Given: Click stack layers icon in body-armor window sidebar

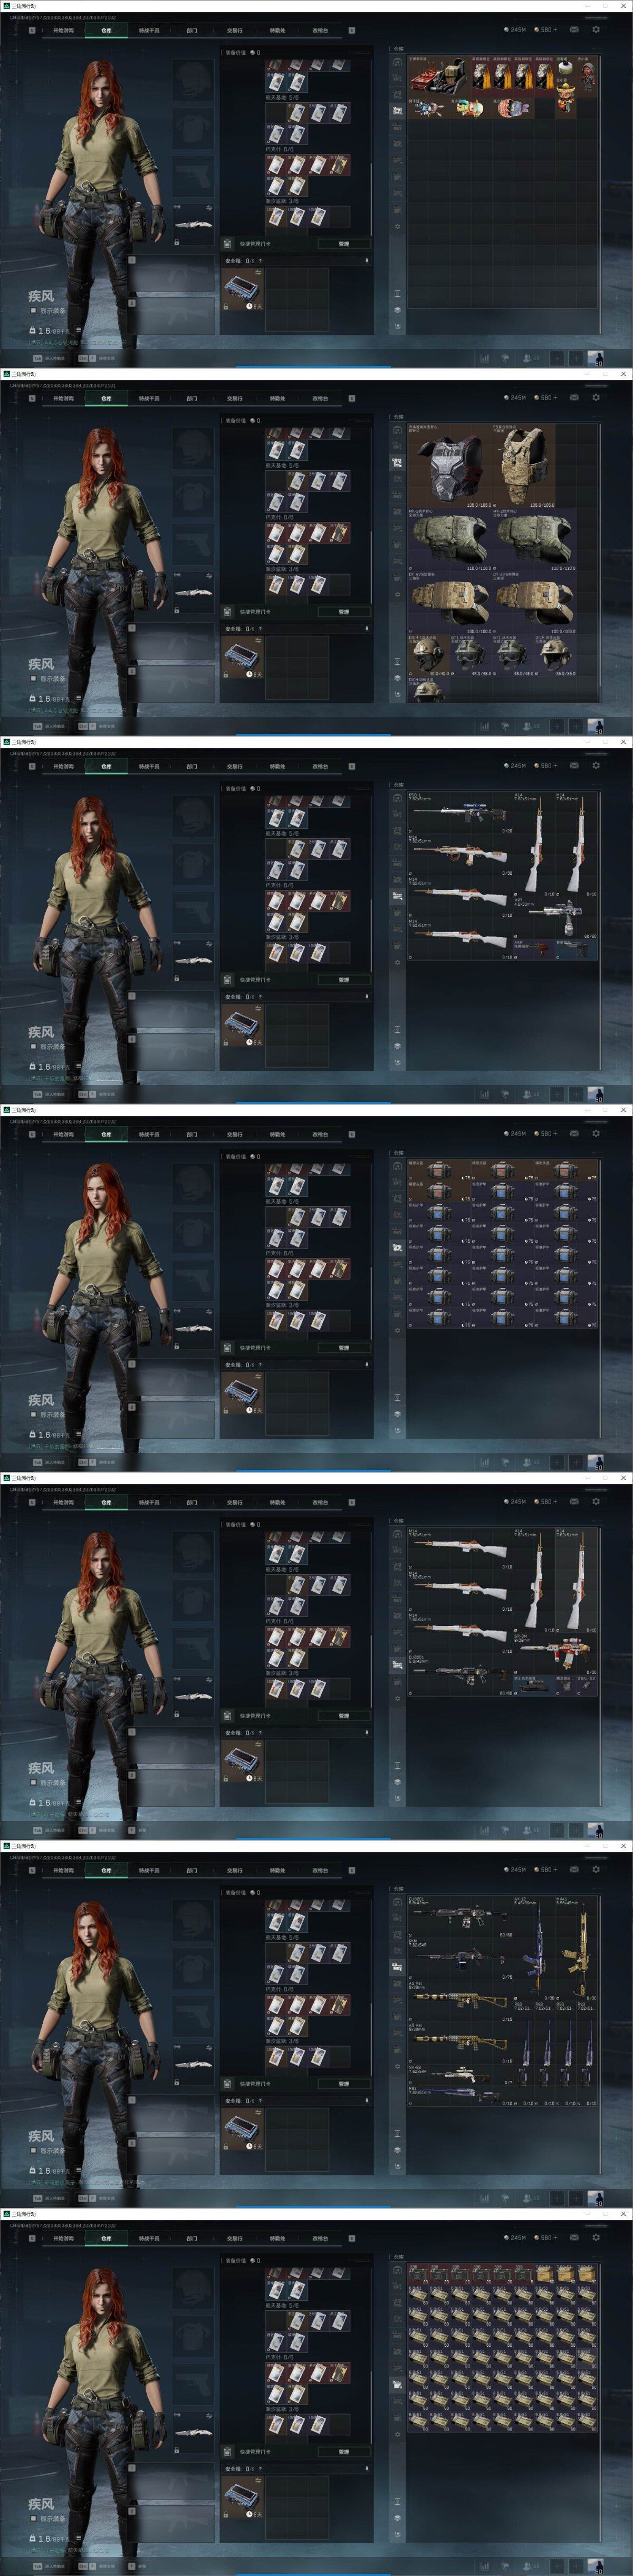Looking at the screenshot, I should point(397,678).
